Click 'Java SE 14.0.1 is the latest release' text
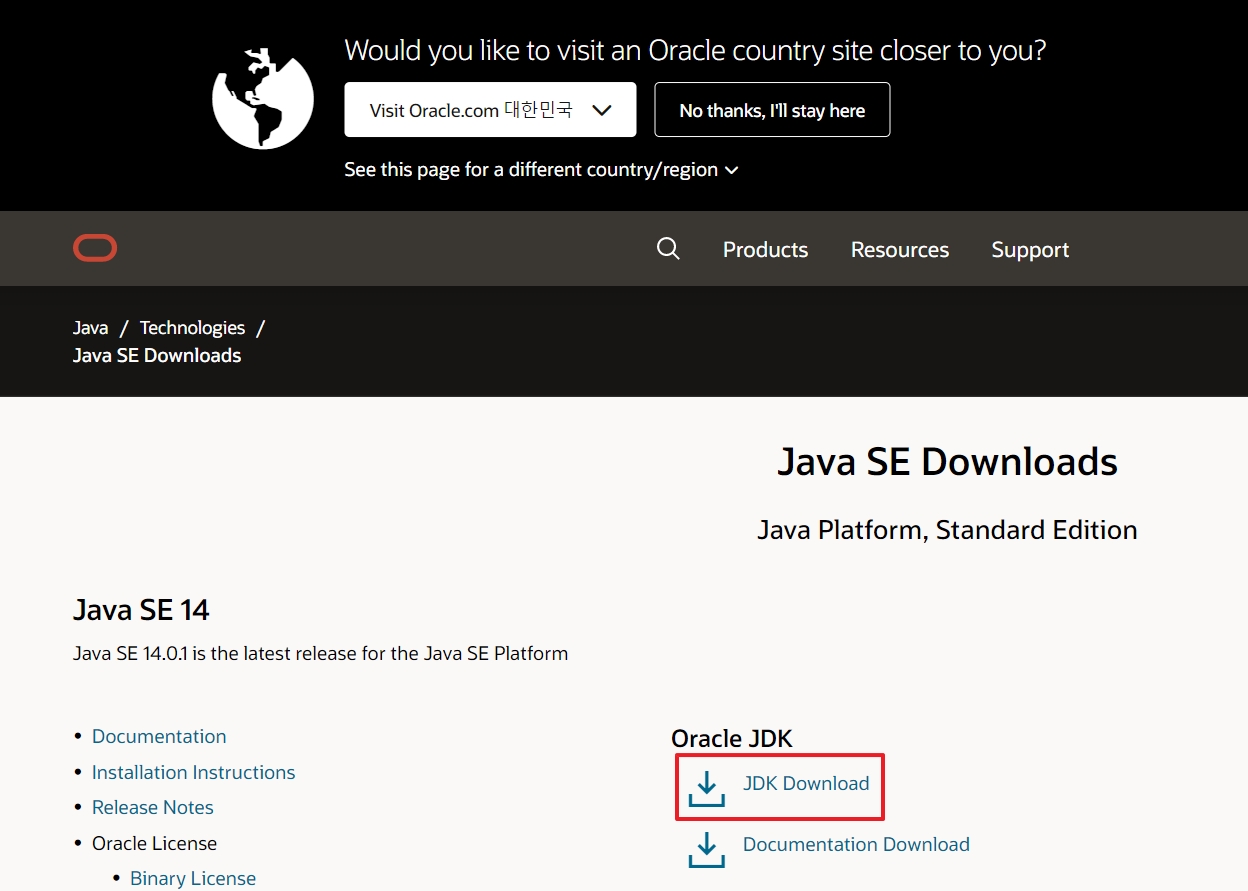Viewport: 1248px width, 891px height. click(320, 654)
